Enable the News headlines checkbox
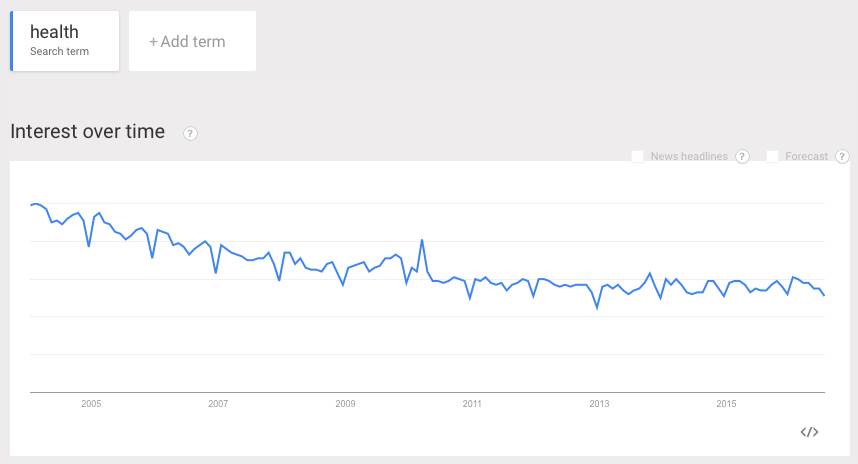858x464 pixels. point(638,156)
